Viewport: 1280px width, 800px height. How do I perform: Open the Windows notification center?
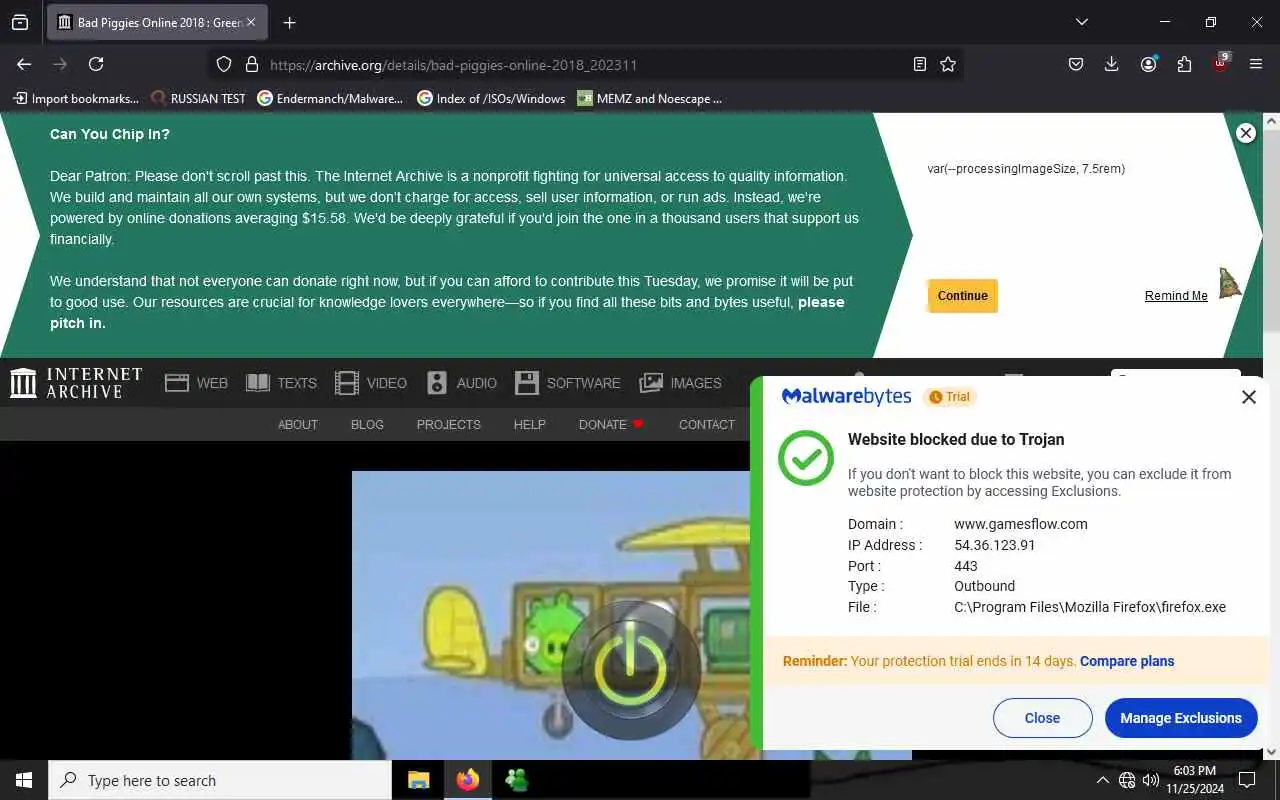(1247, 780)
